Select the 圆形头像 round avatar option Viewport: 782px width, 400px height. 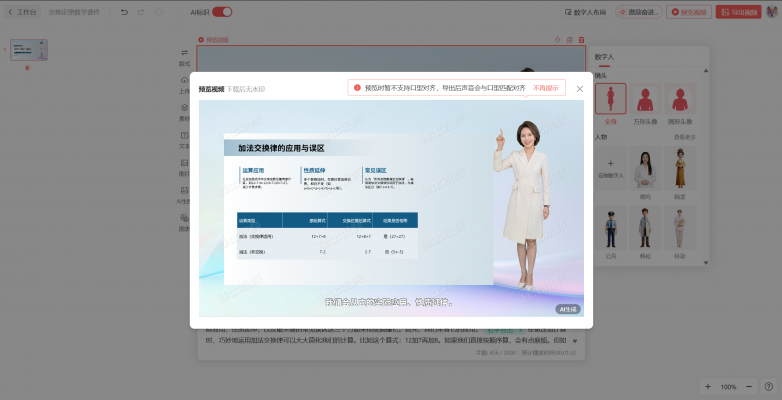point(682,99)
